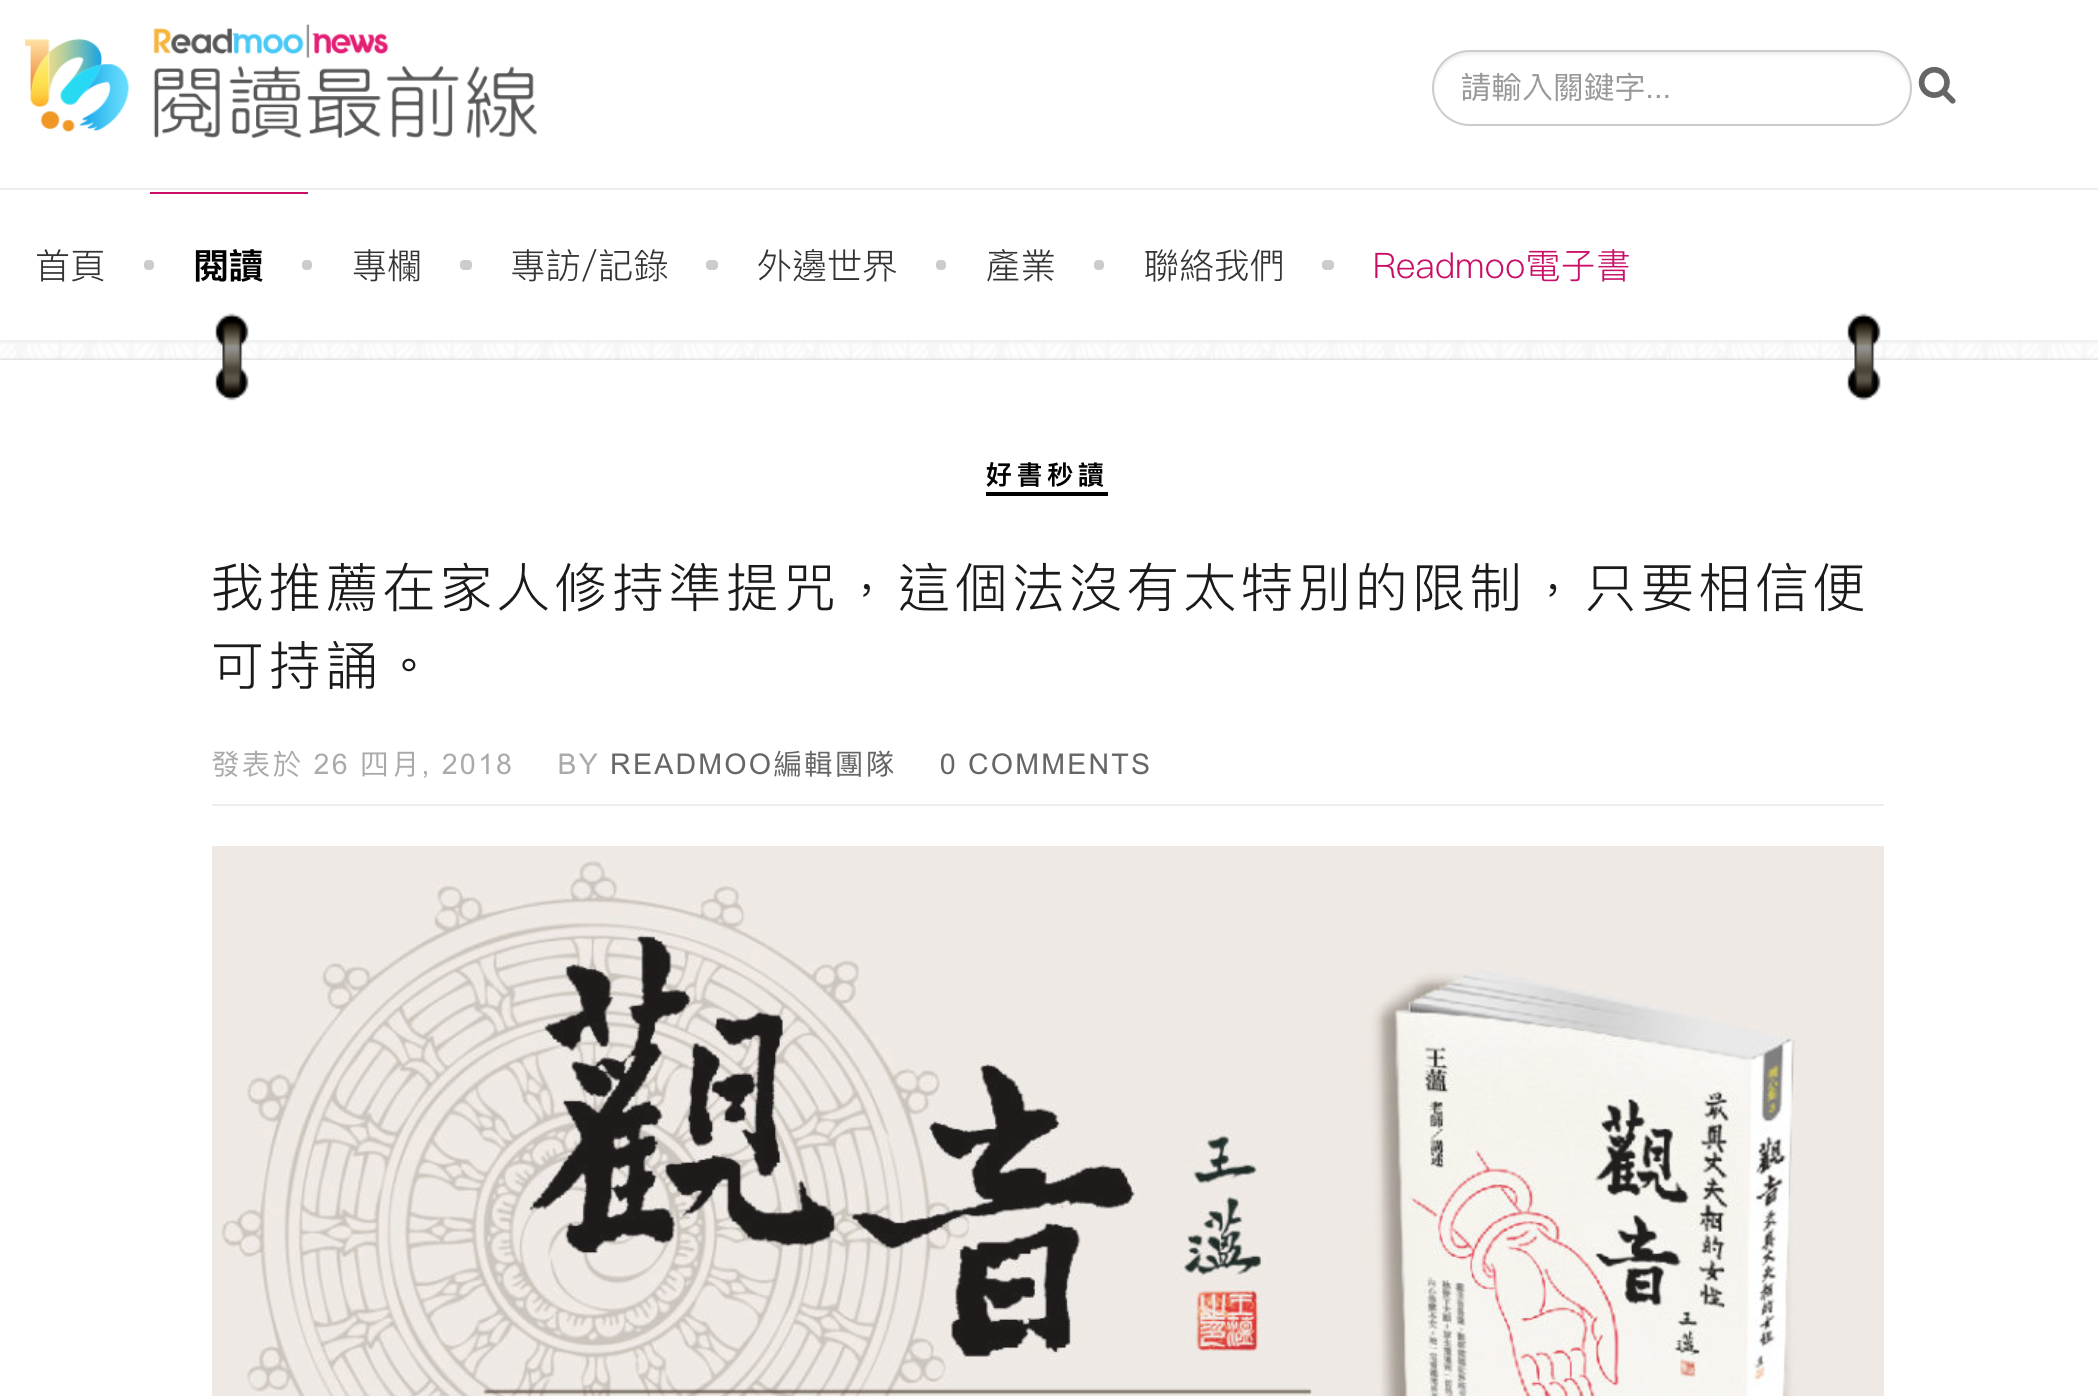Open the 專訪/記錄 menu item

(590, 266)
